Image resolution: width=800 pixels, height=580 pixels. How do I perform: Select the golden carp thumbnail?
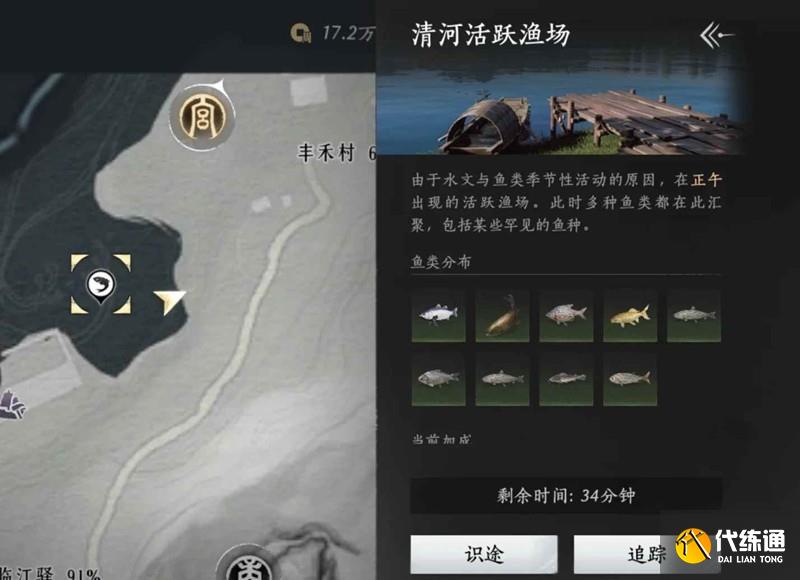coord(630,315)
